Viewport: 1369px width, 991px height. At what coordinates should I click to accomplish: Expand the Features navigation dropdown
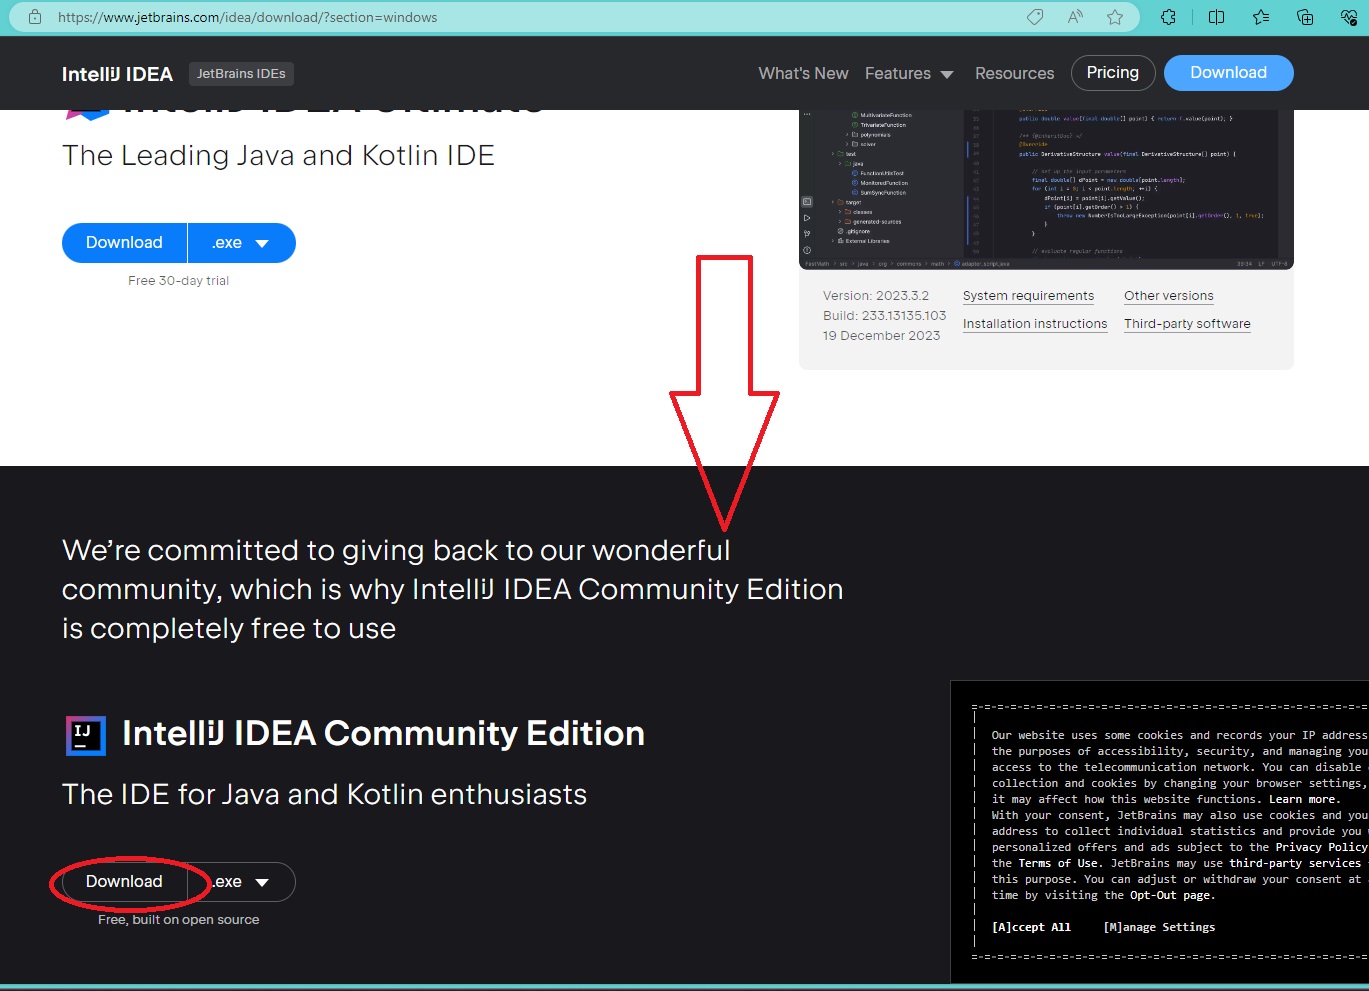[x=908, y=73]
